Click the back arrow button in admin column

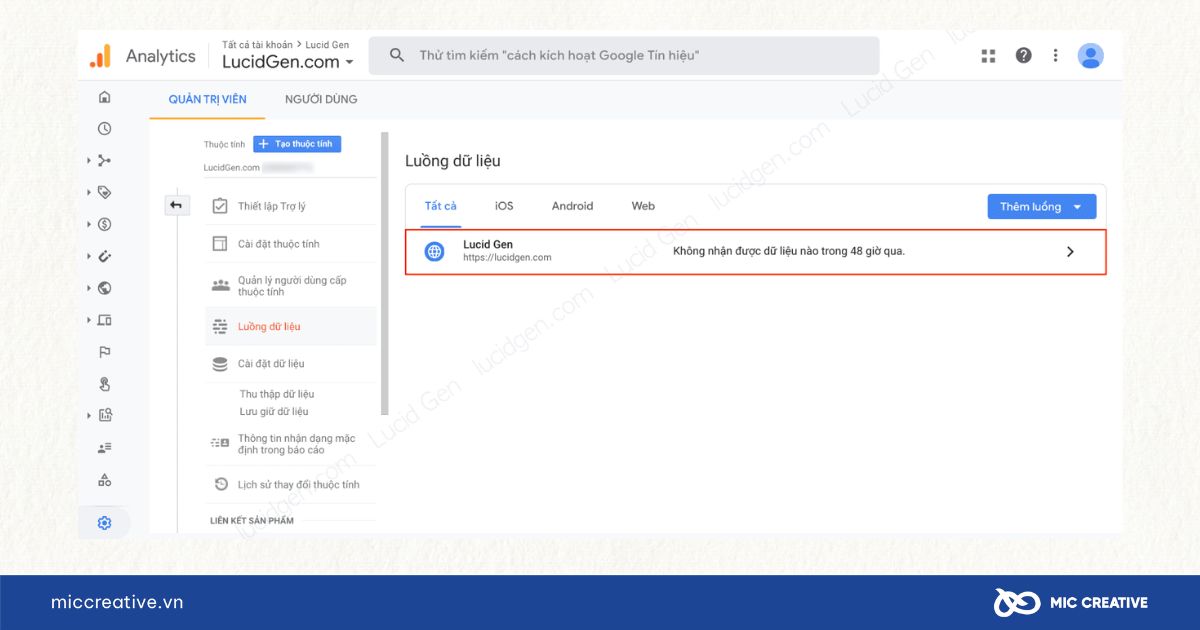[176, 205]
